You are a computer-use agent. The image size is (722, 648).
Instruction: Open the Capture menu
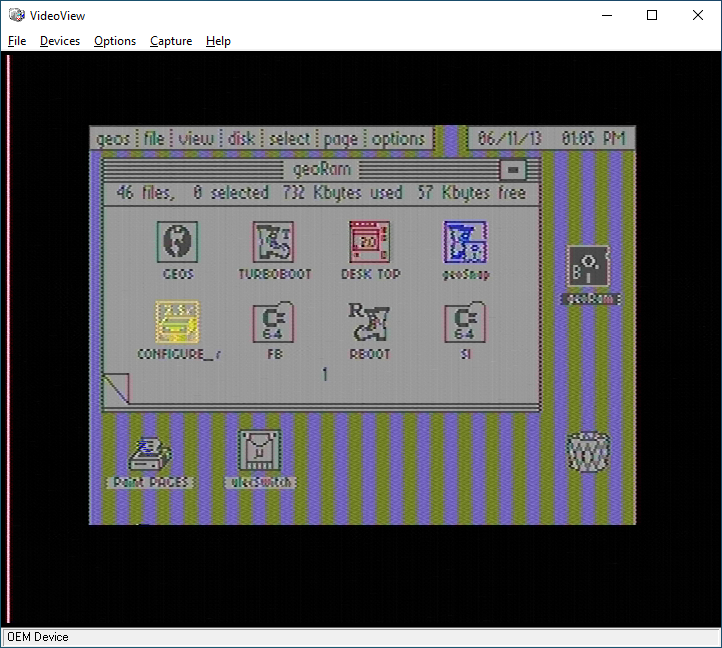point(171,41)
